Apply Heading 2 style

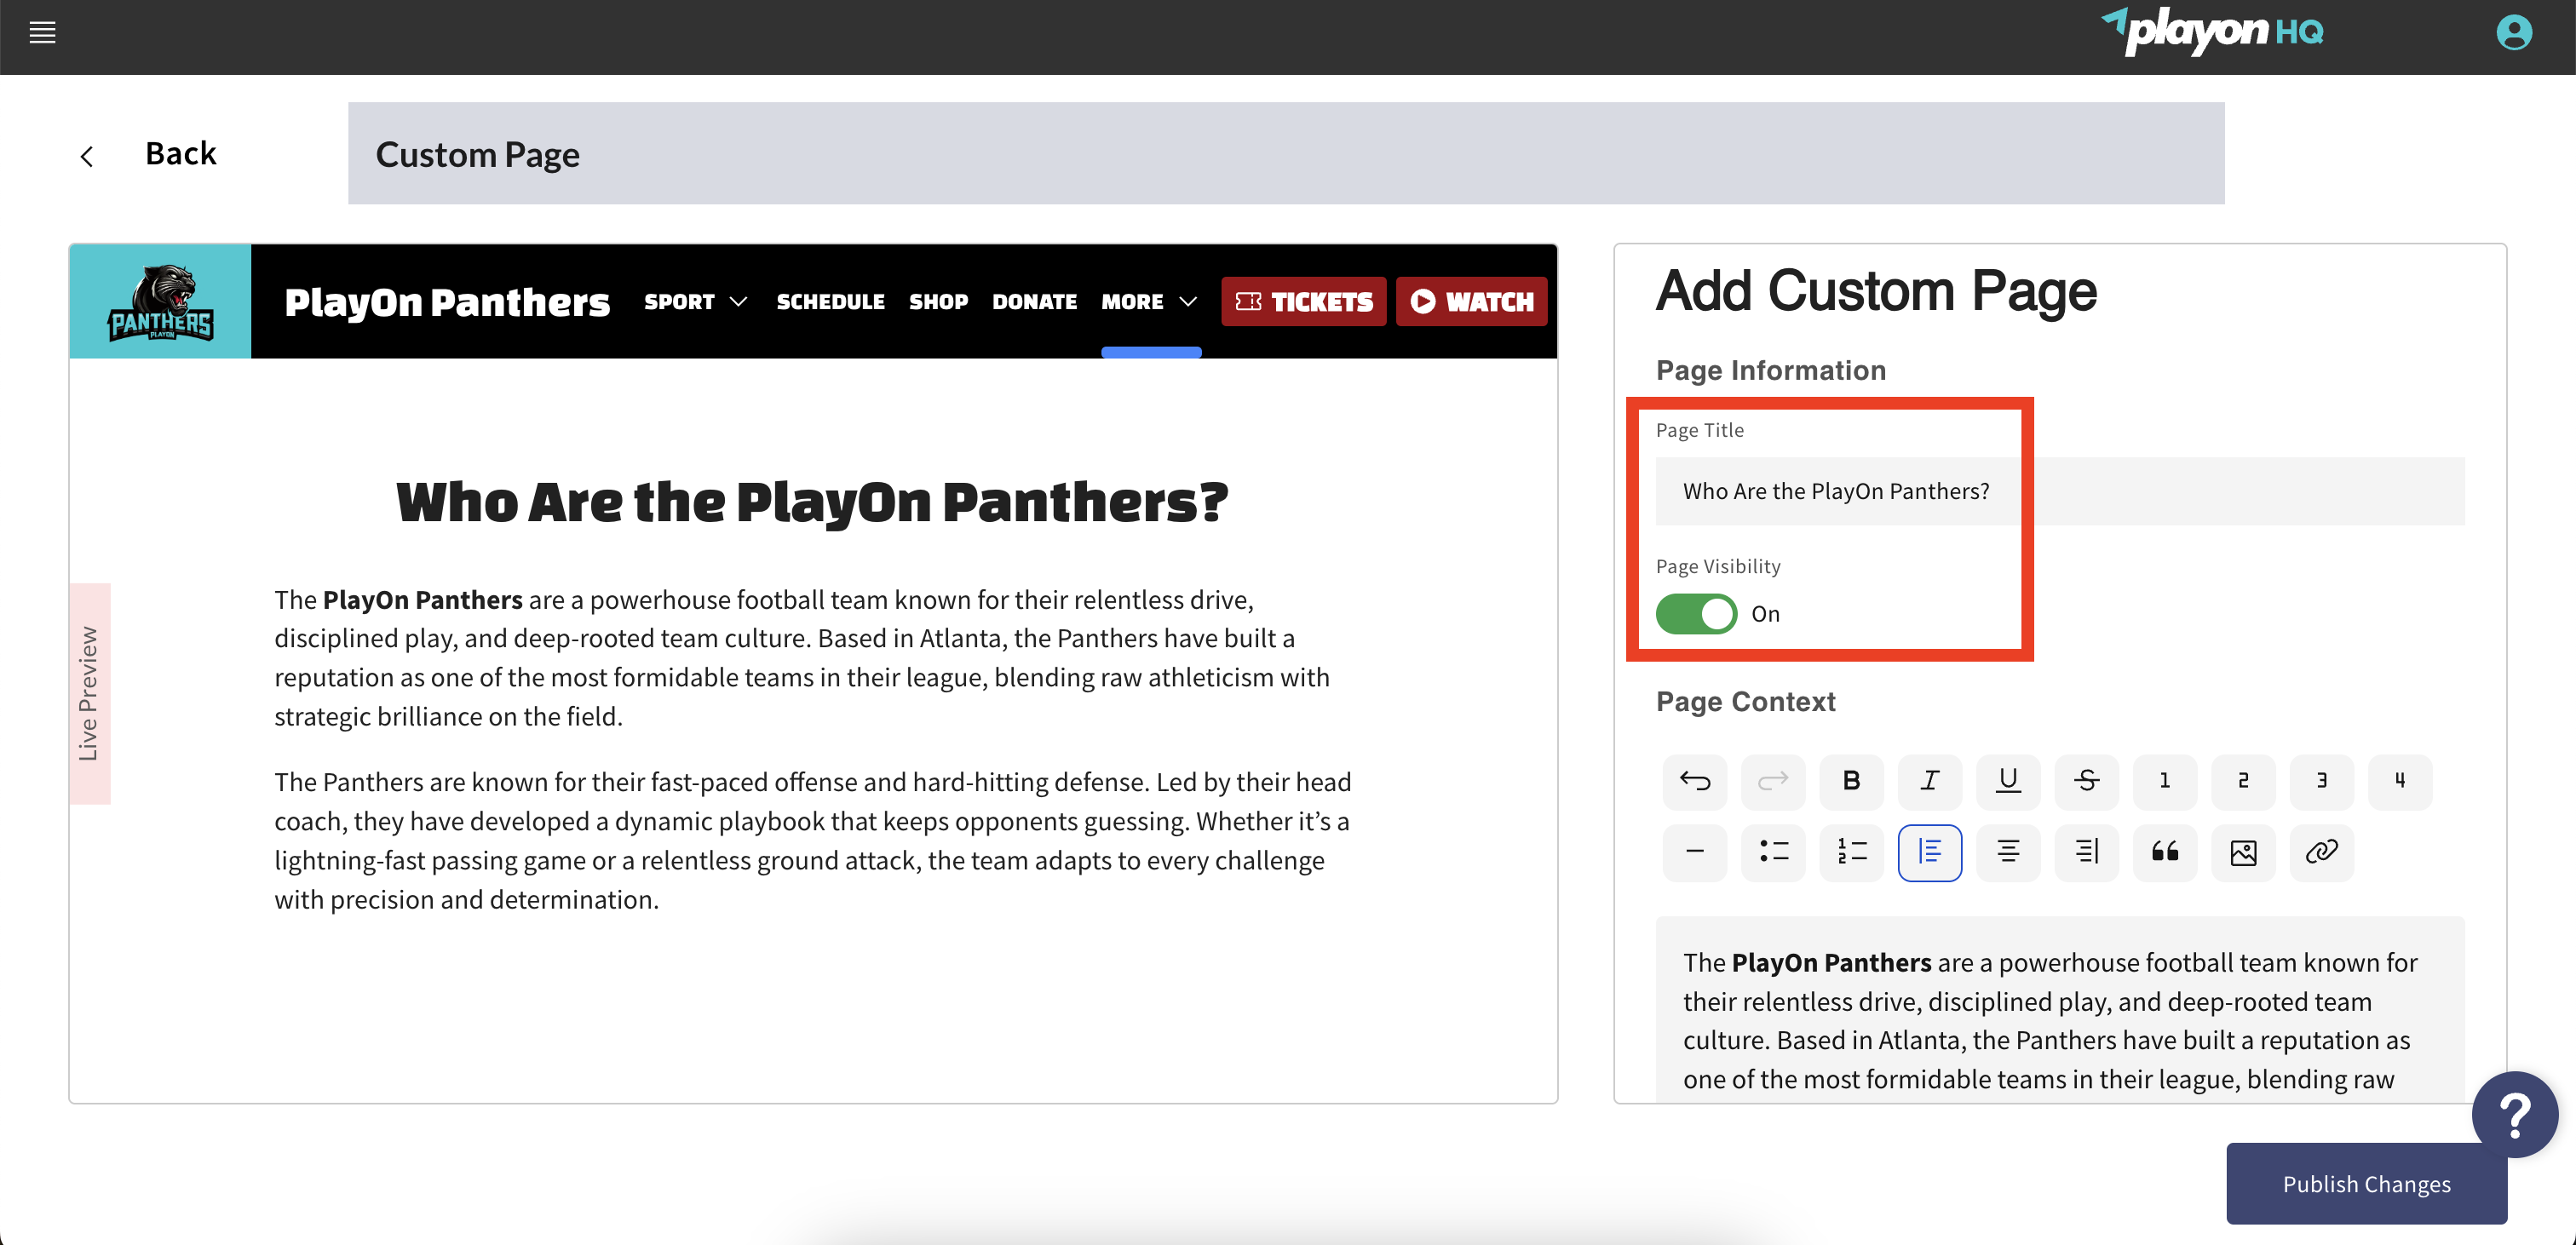(x=2243, y=781)
